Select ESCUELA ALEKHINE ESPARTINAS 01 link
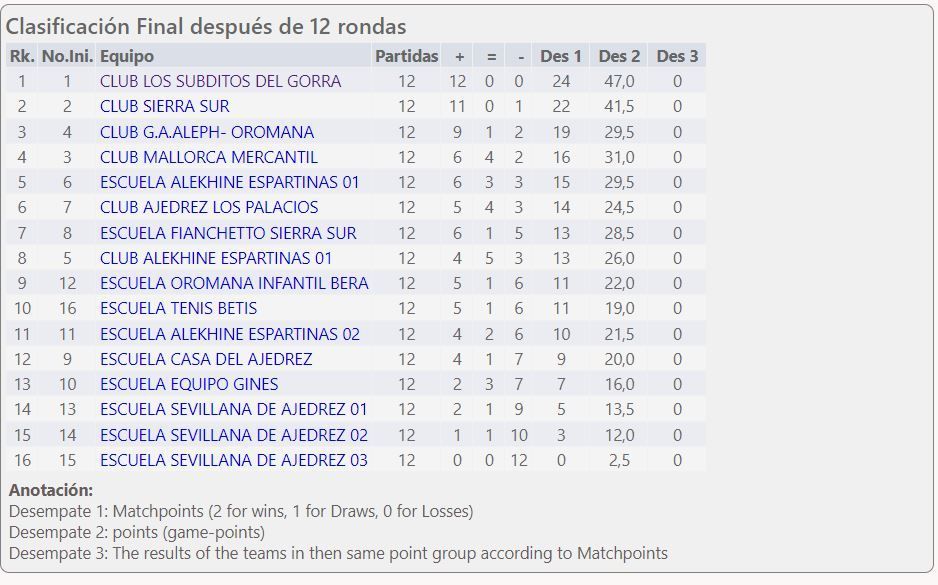This screenshot has width=938, height=585. pyautogui.click(x=229, y=182)
